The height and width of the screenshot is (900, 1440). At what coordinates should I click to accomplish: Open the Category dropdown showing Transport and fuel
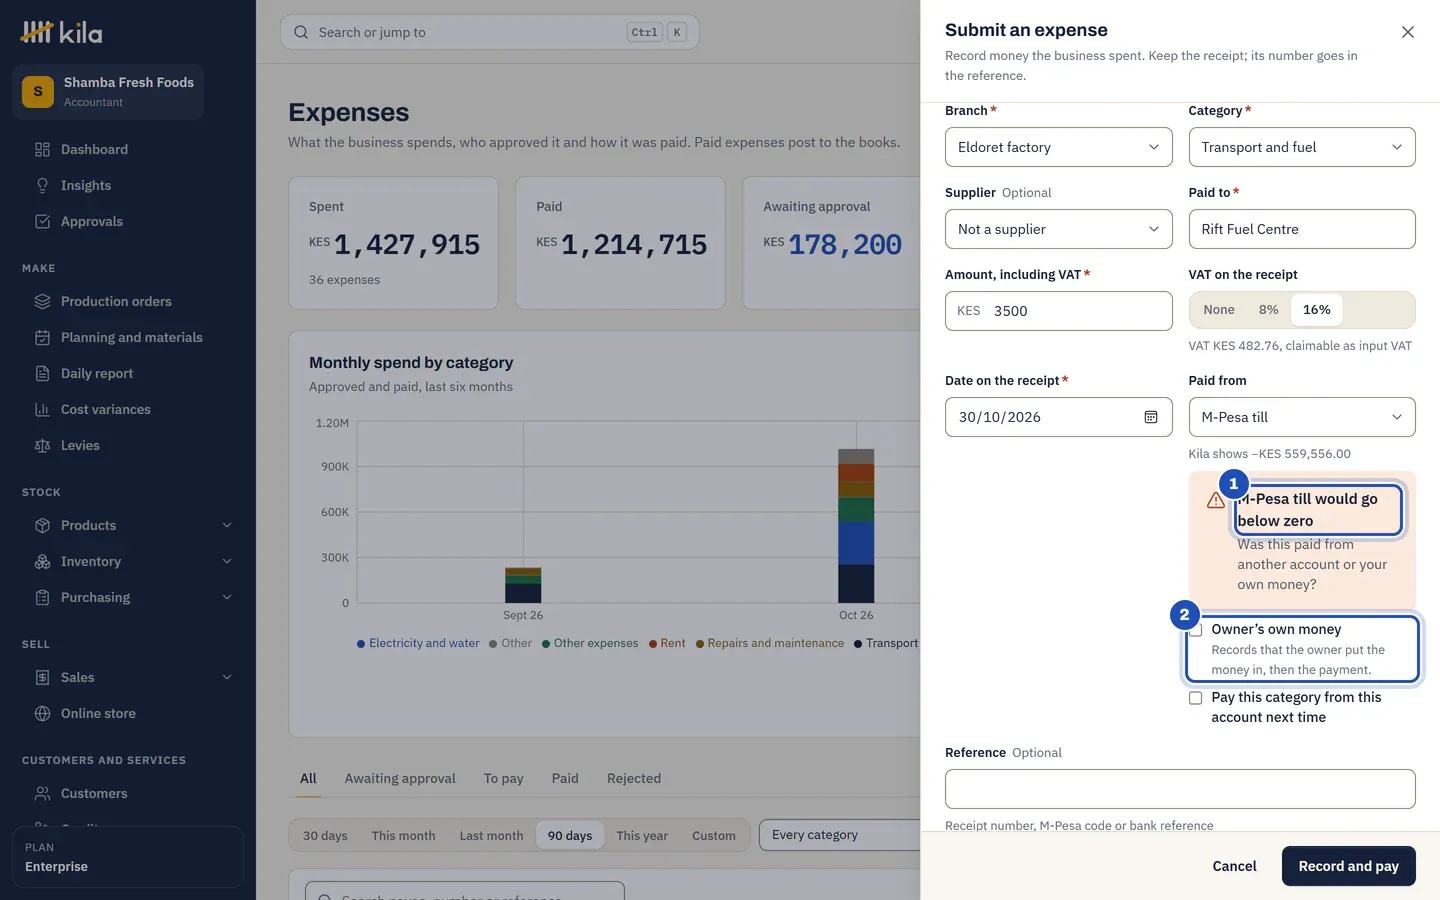pos(1302,147)
